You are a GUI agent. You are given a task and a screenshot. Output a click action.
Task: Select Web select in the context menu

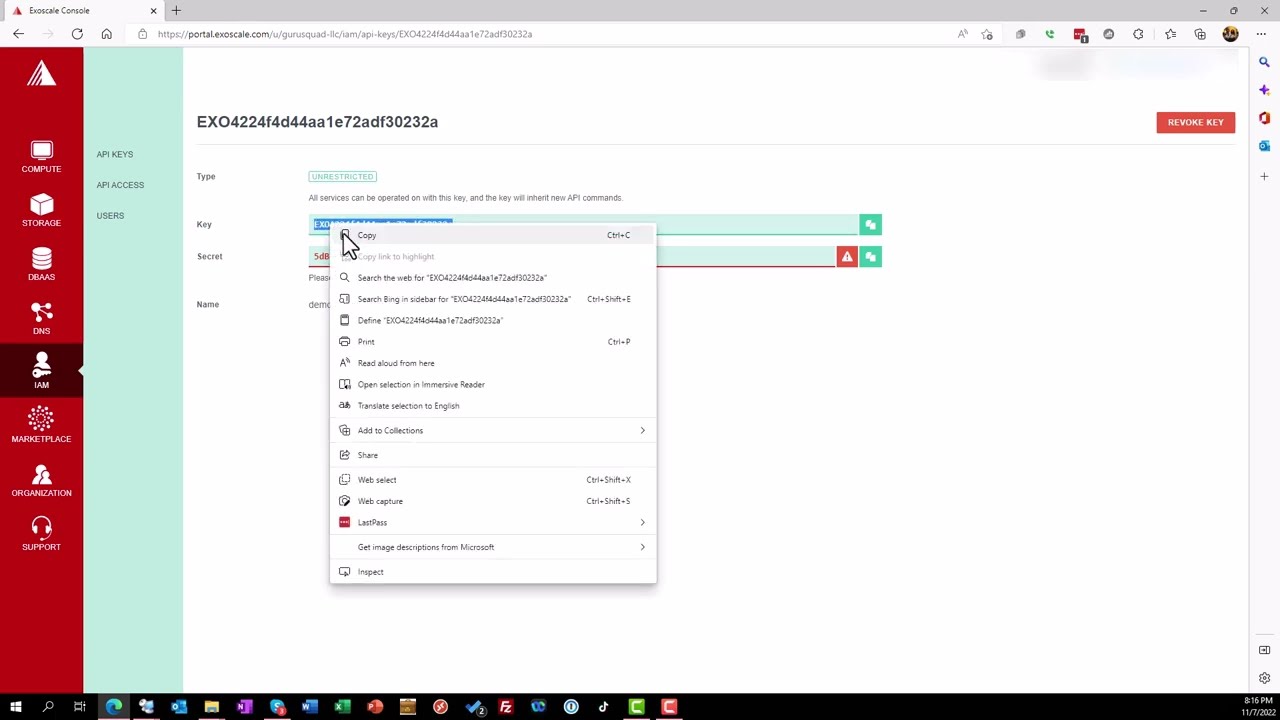[x=493, y=480]
